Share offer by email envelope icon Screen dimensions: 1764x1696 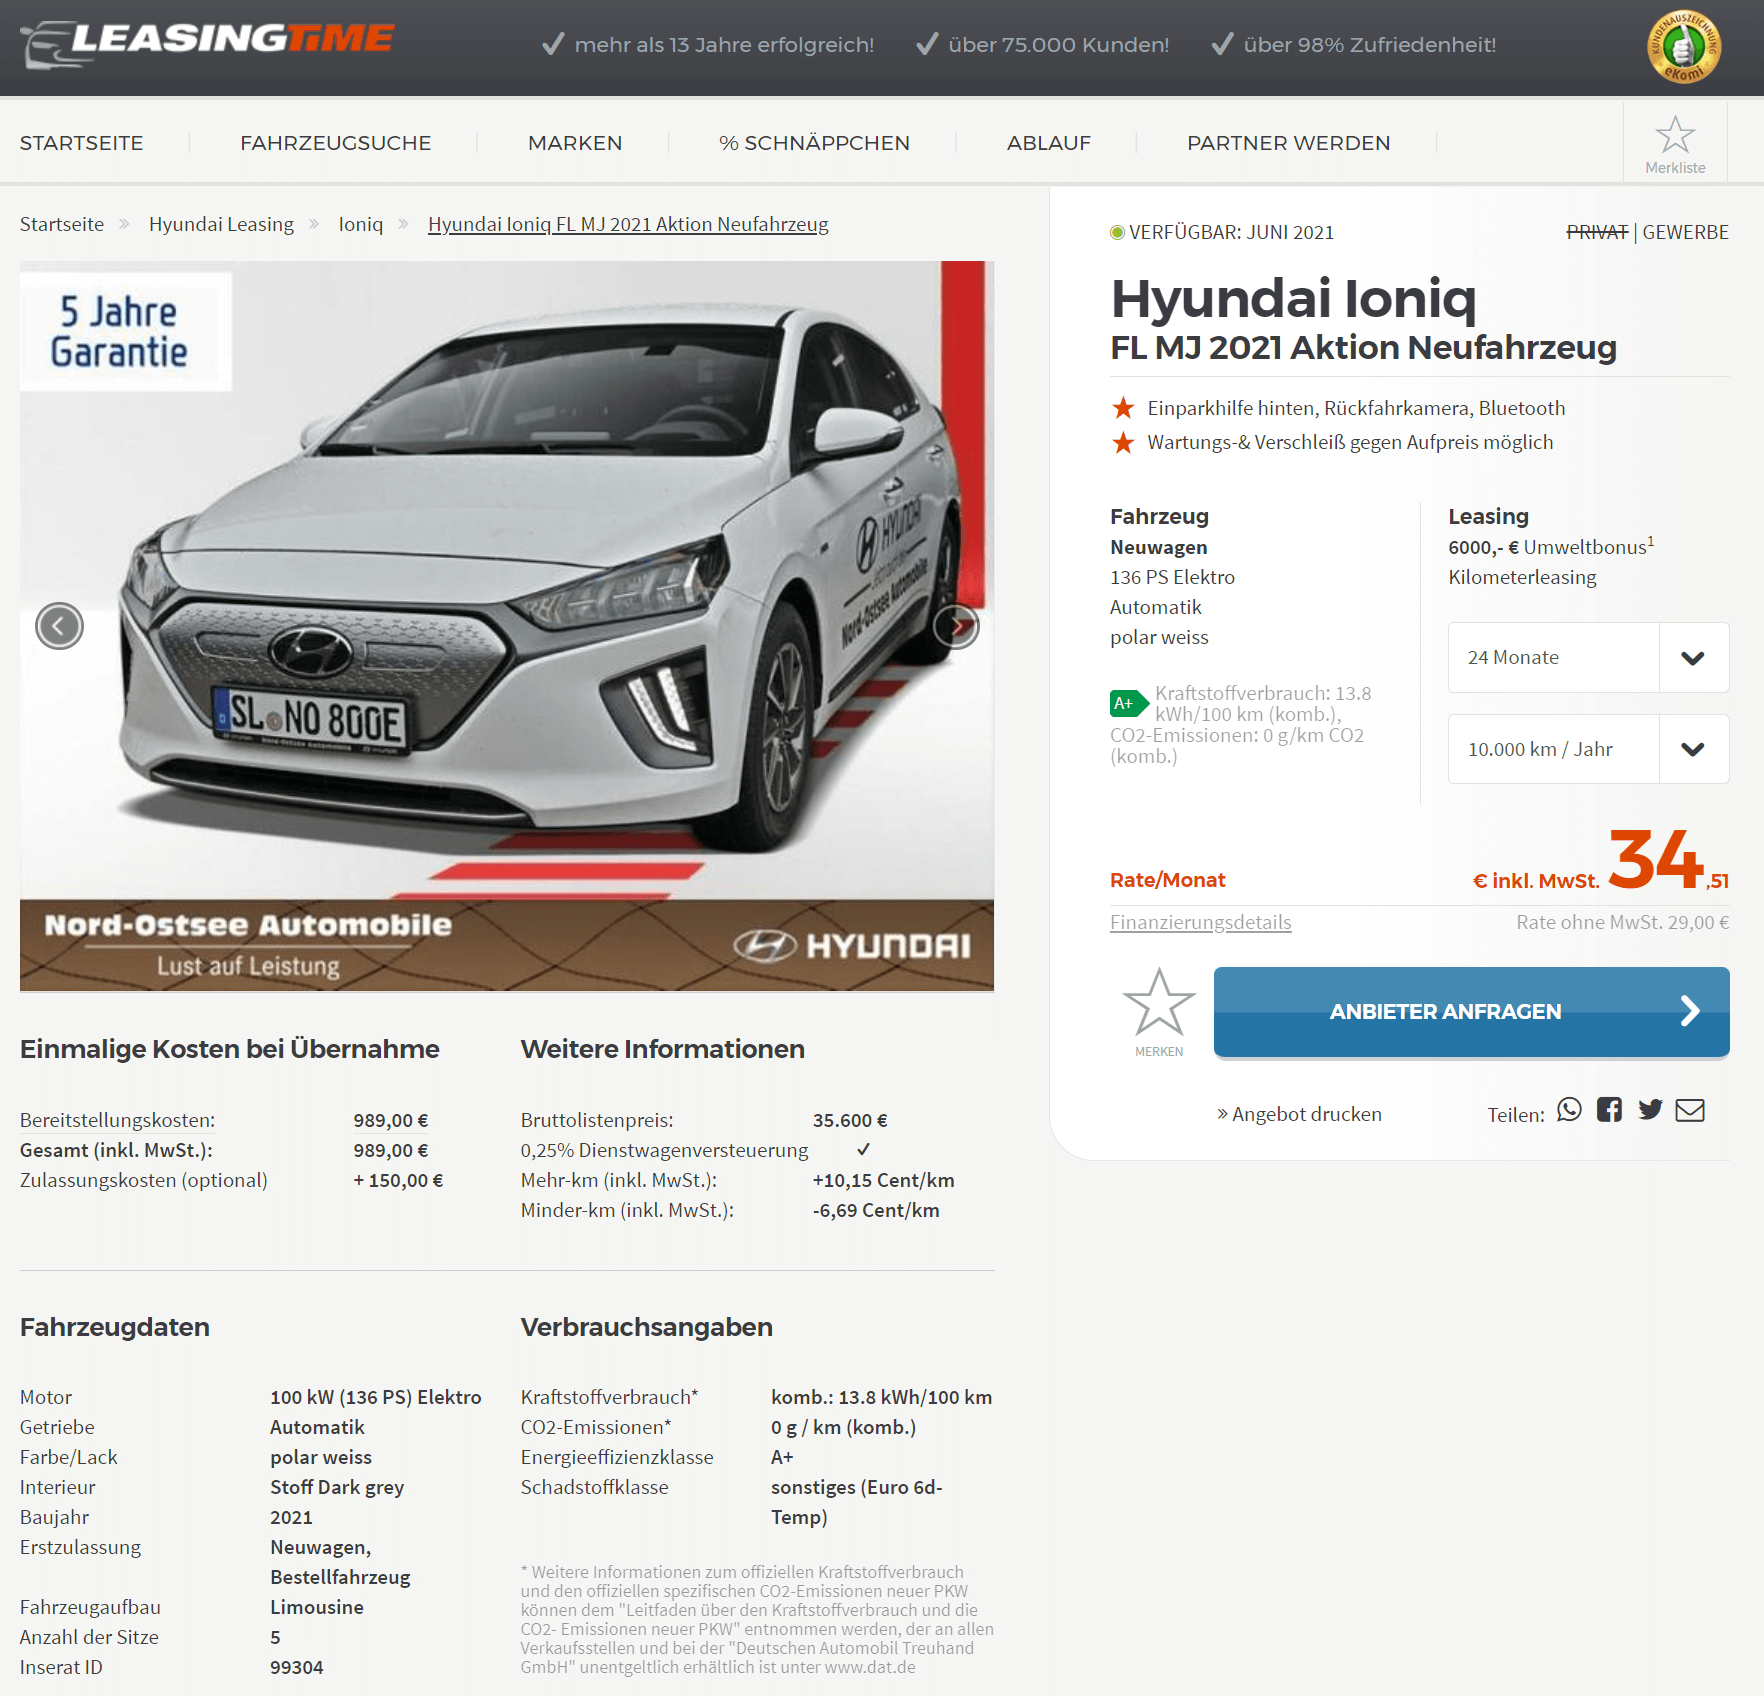pos(1690,1110)
